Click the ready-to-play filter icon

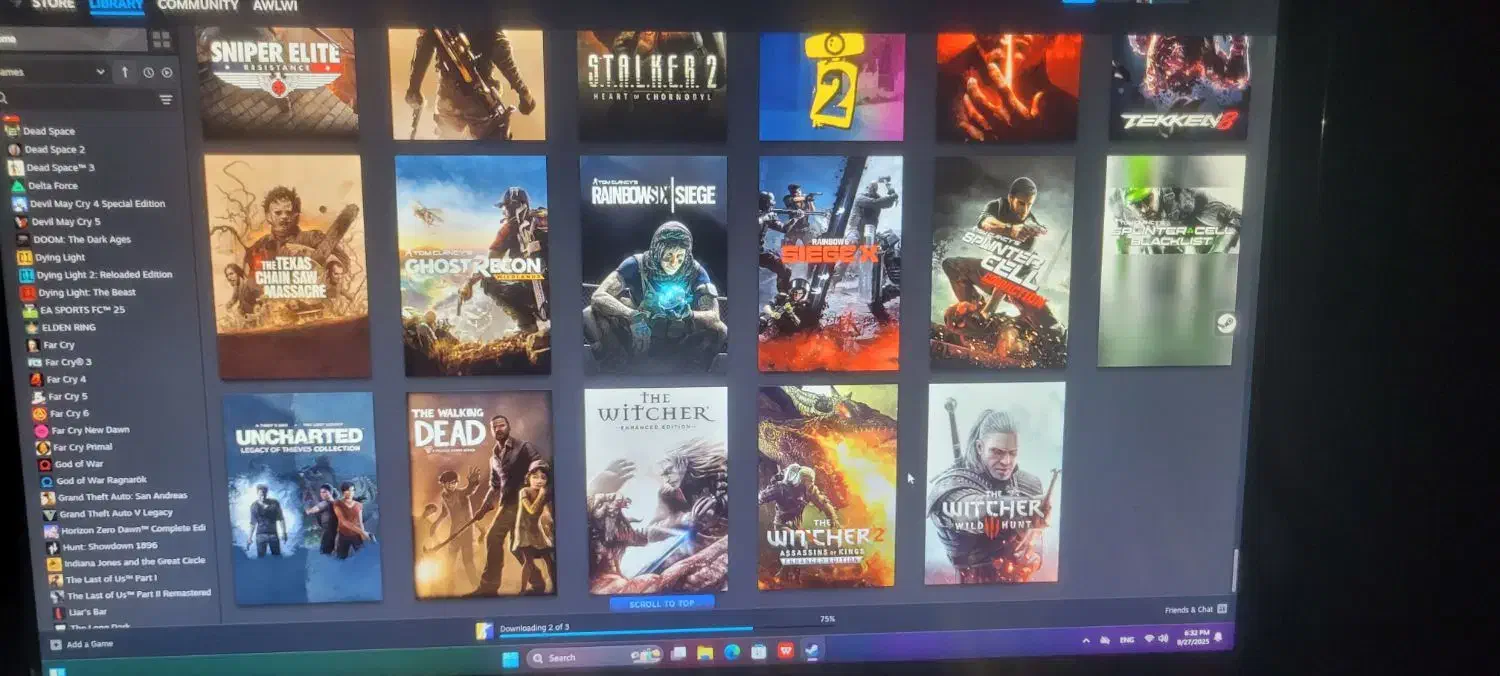tap(167, 72)
